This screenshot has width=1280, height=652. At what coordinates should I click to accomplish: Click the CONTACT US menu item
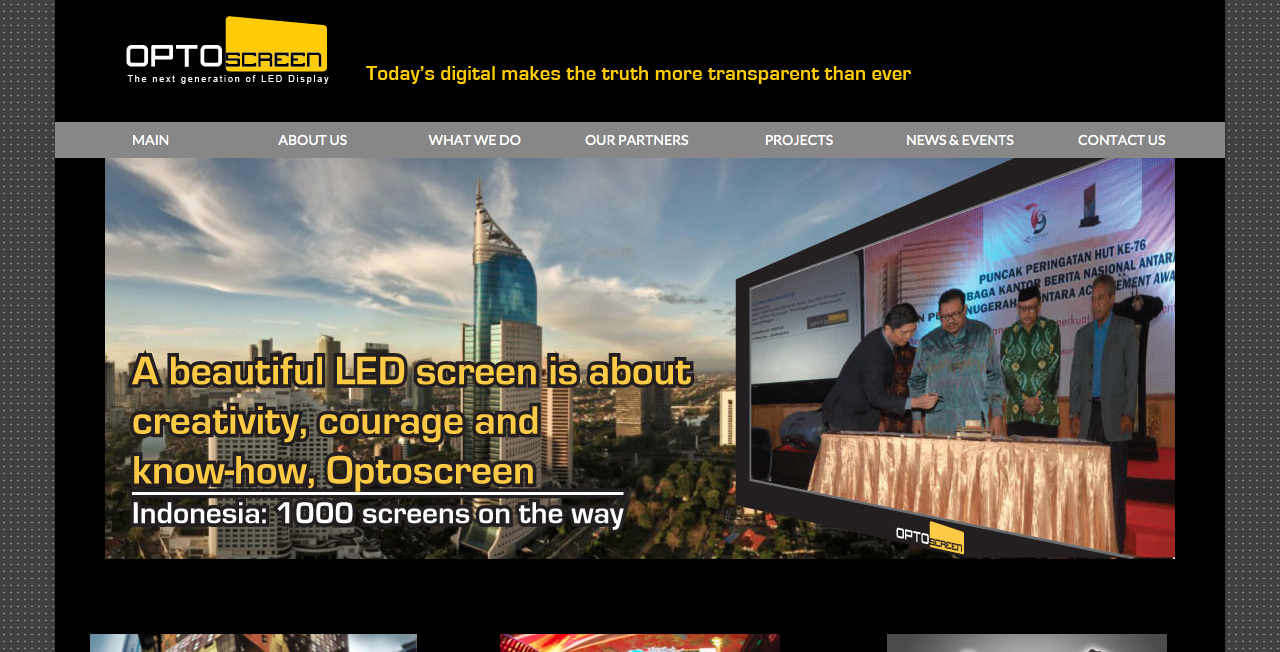click(x=1121, y=140)
